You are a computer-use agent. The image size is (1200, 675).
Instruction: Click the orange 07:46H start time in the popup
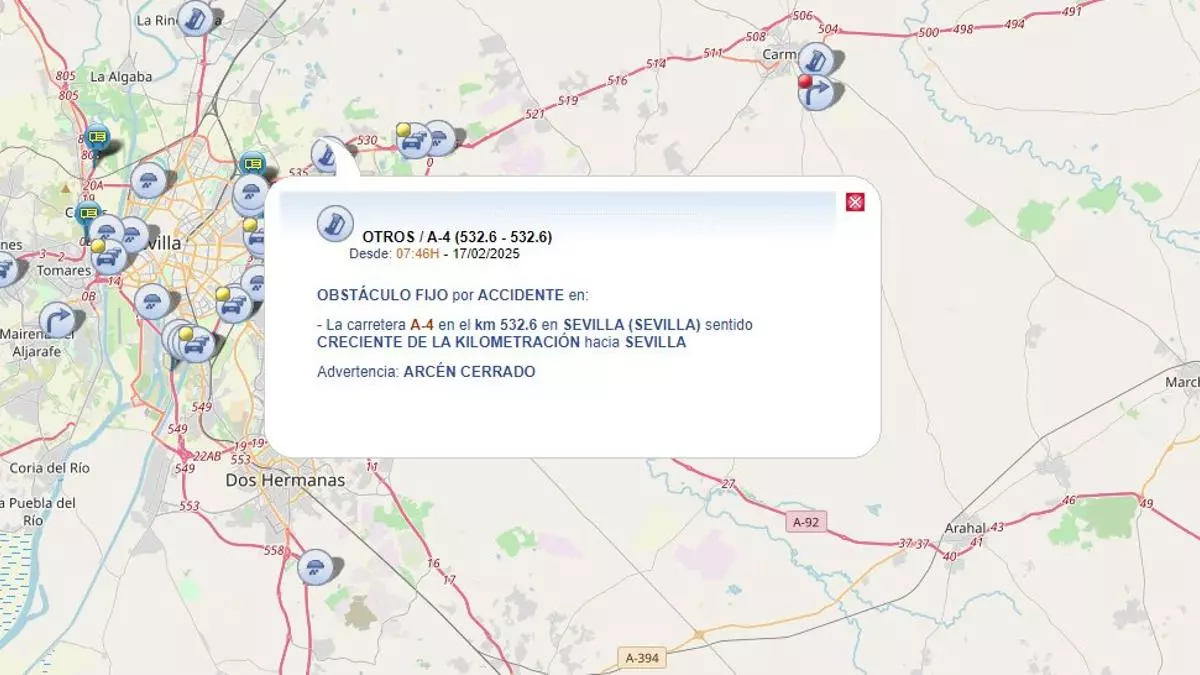click(417, 253)
